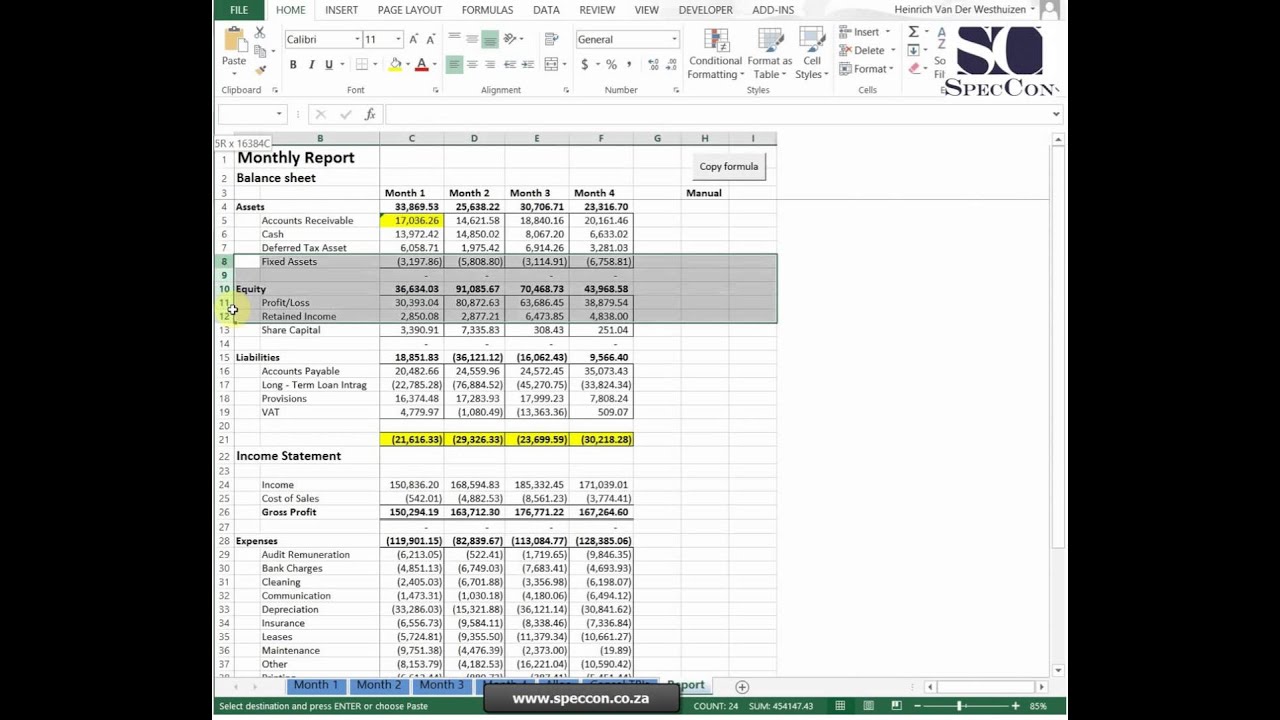Image resolution: width=1280 pixels, height=720 pixels.
Task: Click the Format Painter brush icon
Action: pos(260,69)
